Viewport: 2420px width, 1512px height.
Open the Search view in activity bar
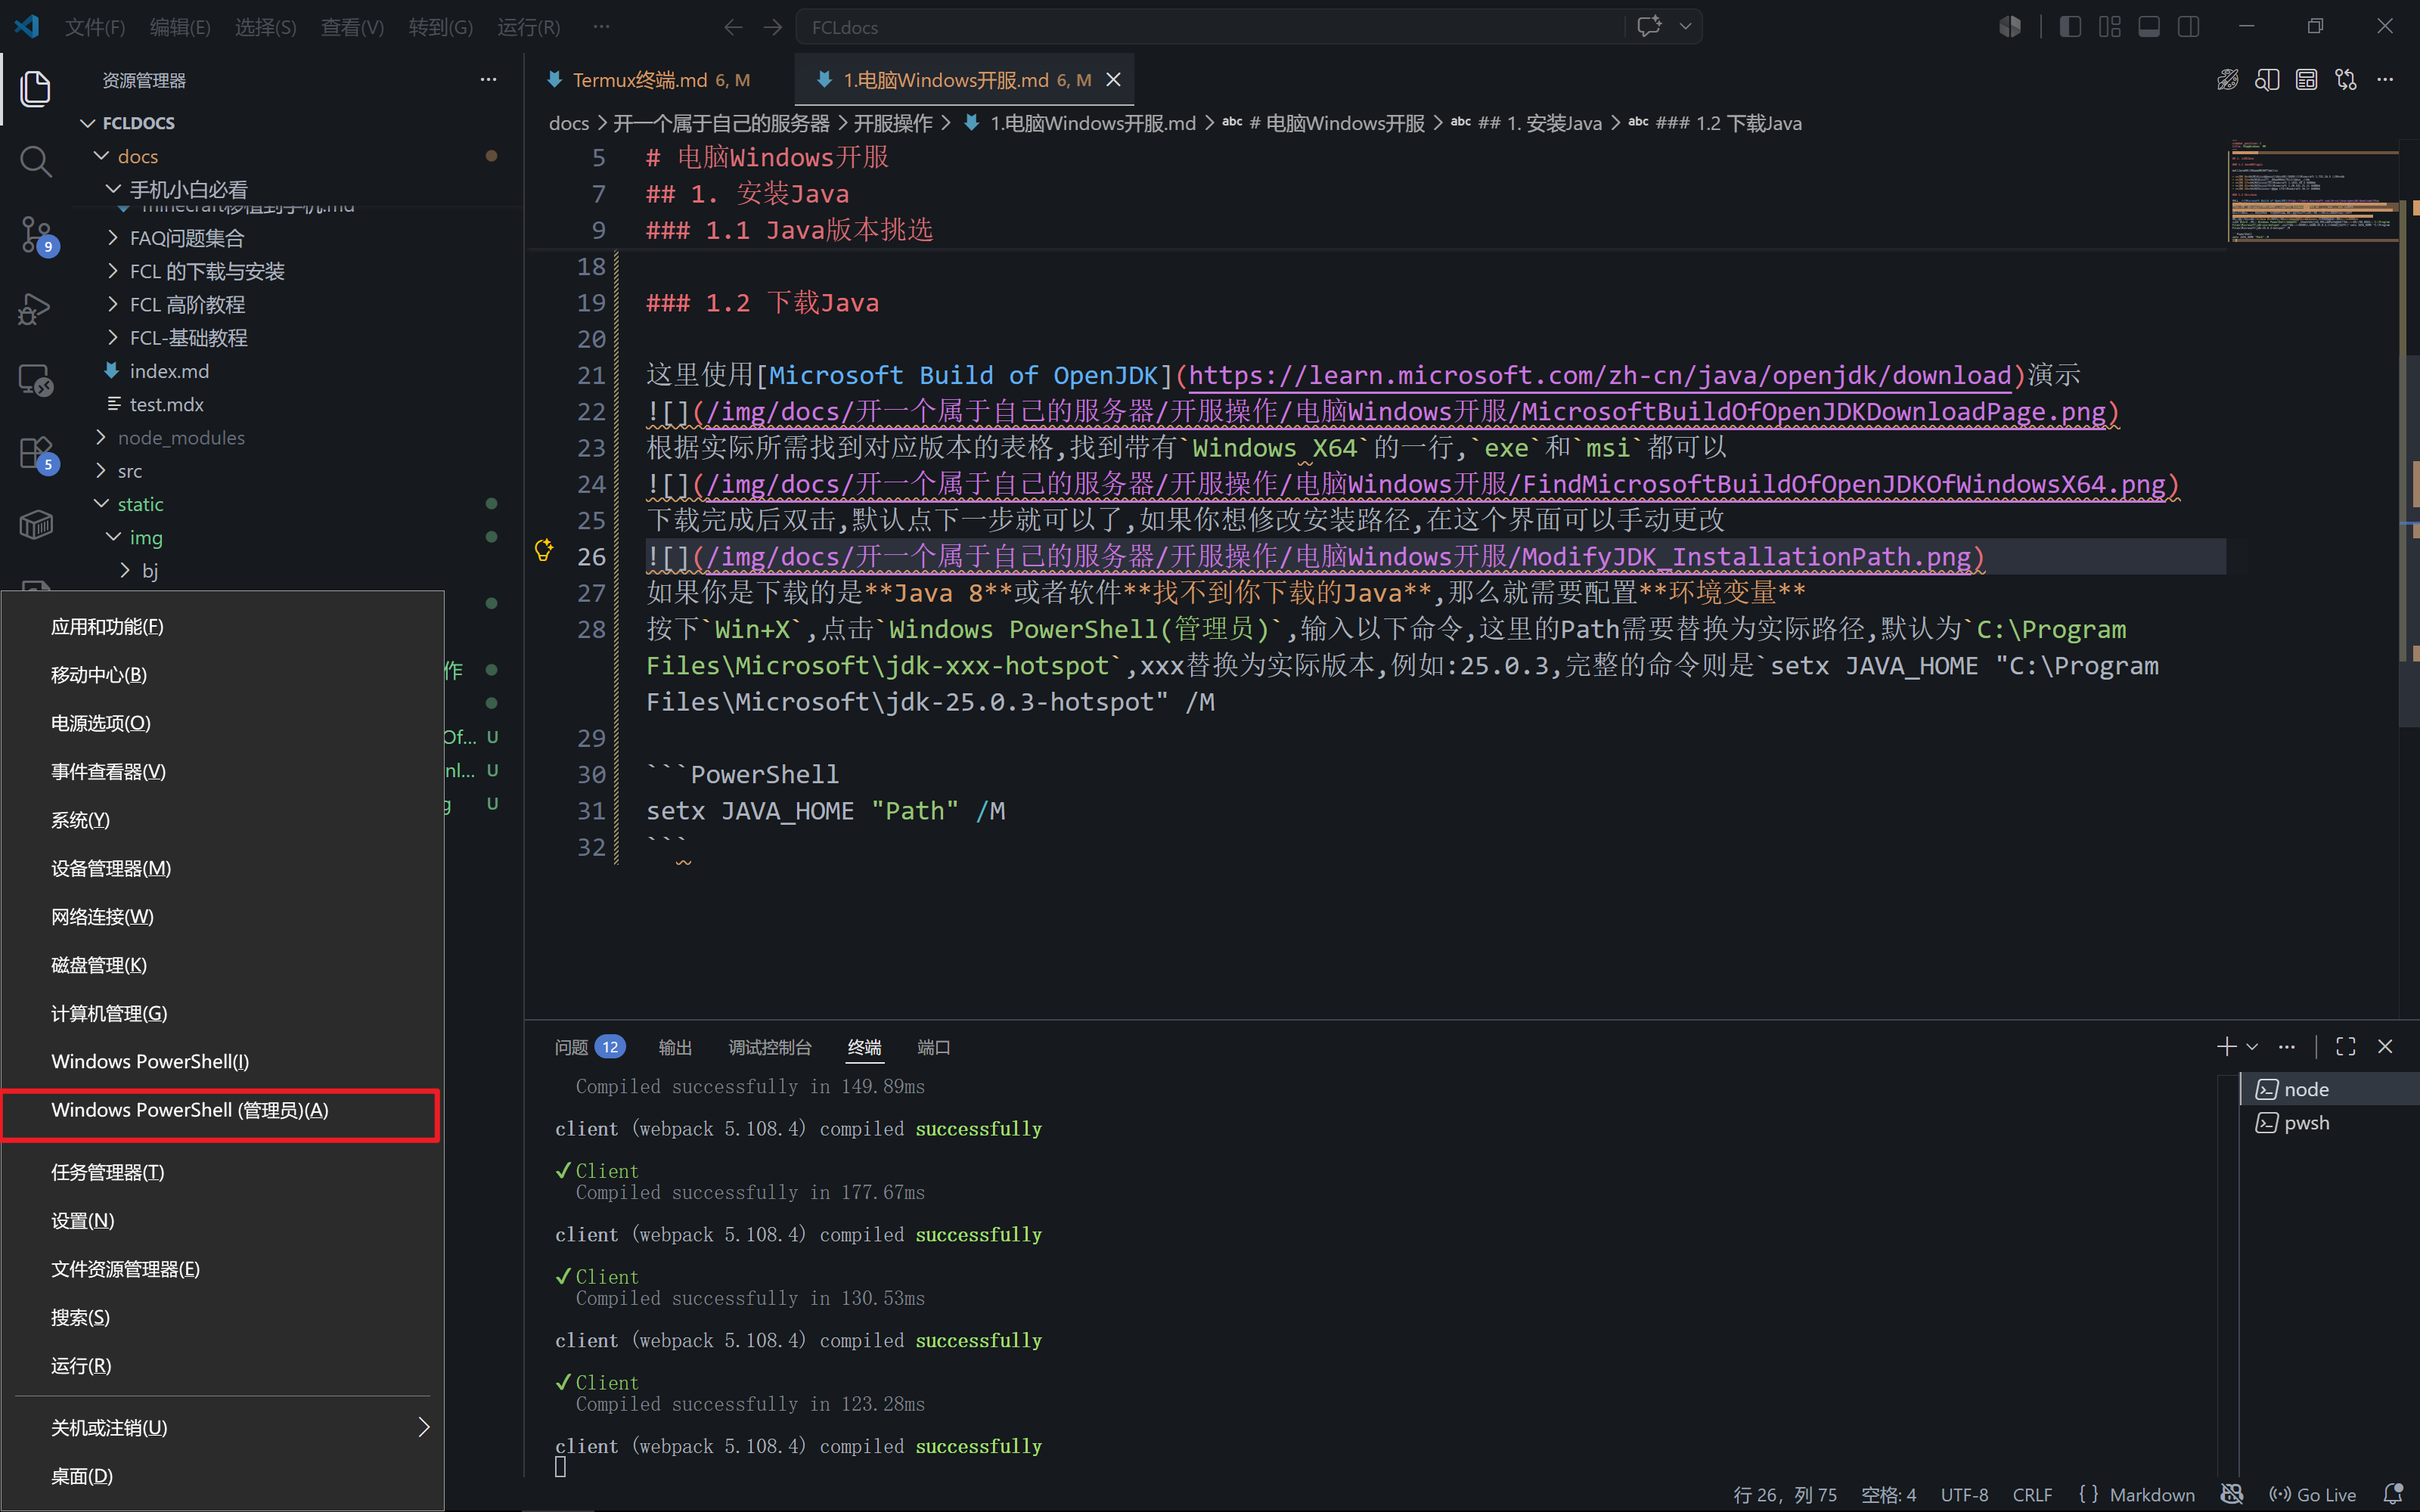click(x=36, y=161)
